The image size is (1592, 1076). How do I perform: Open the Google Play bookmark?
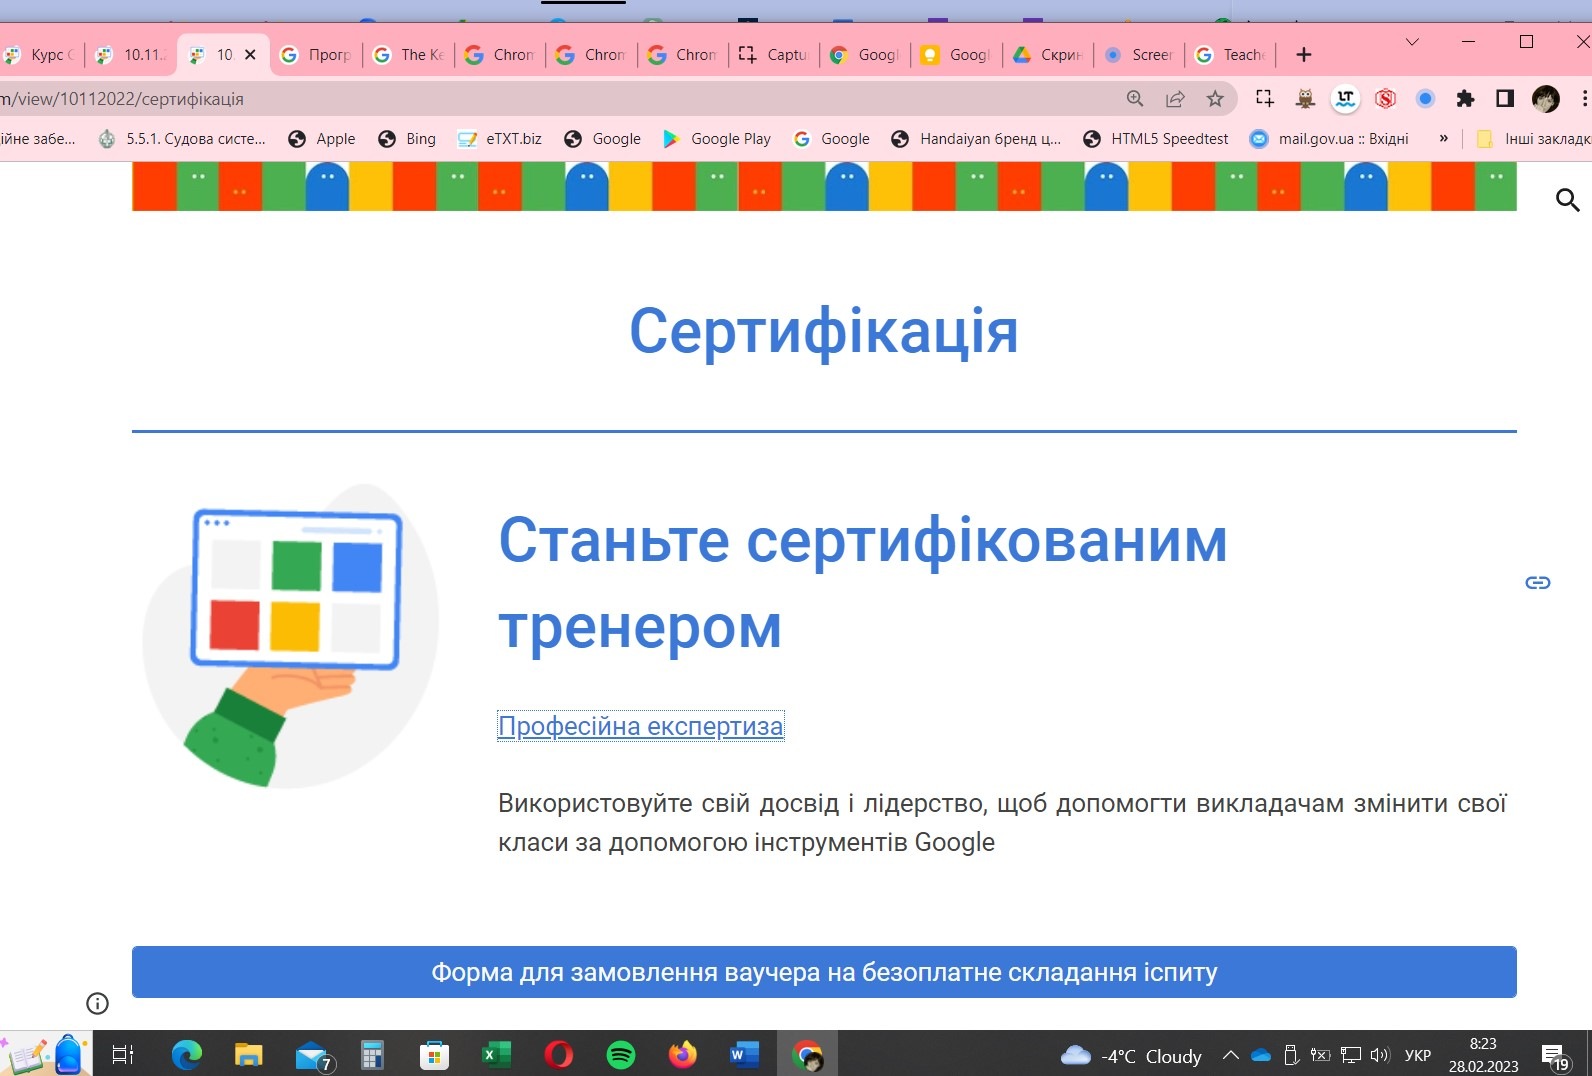pos(717,139)
